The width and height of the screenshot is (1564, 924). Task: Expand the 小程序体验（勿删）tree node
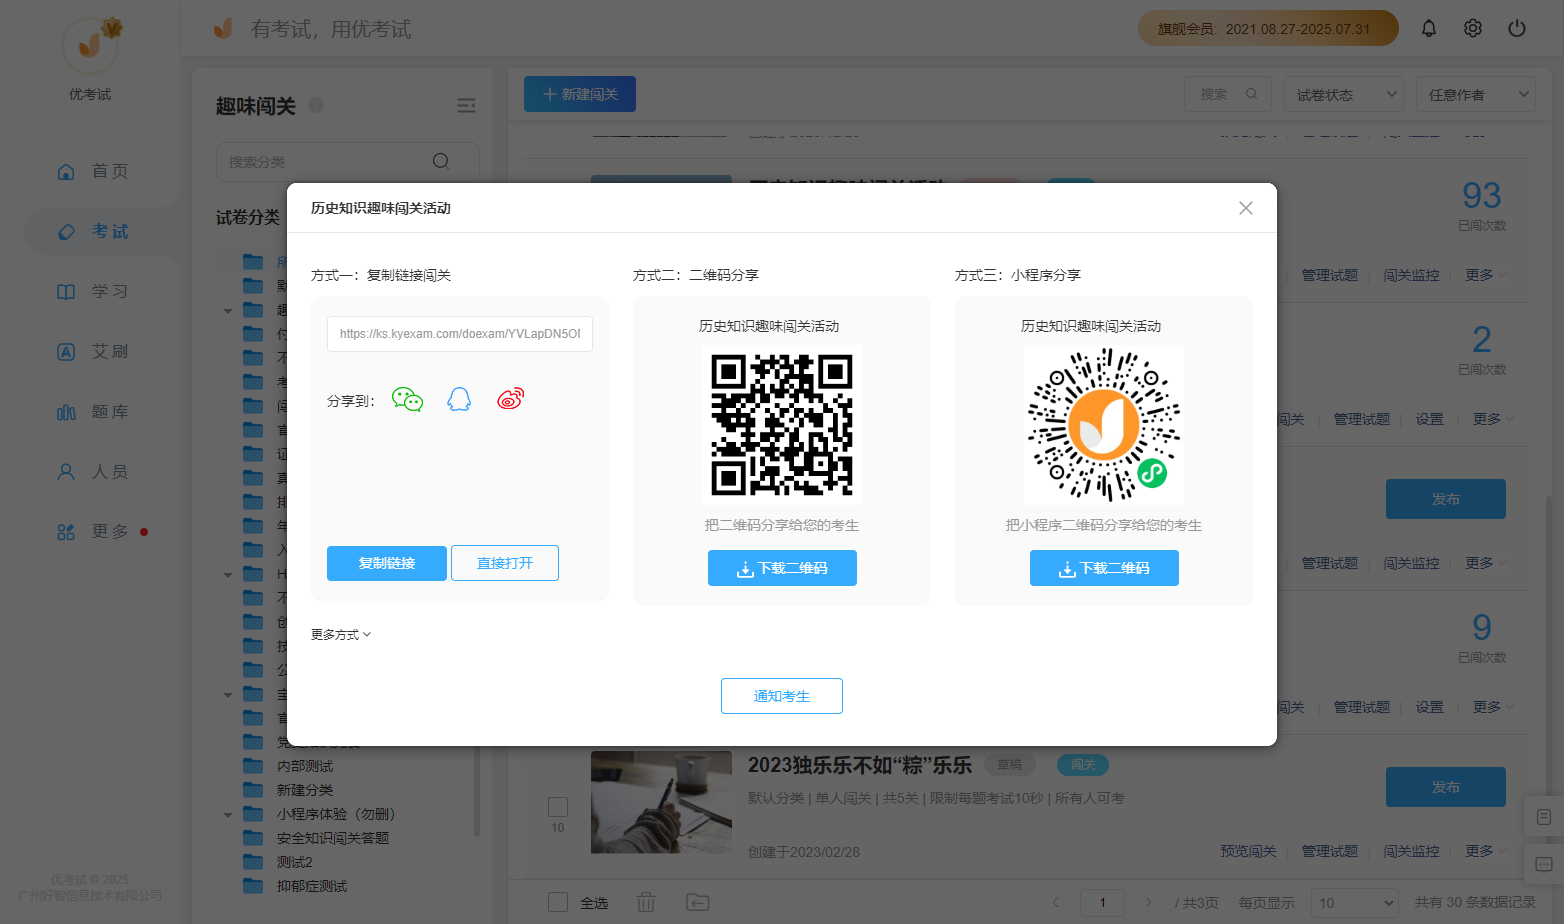228,815
